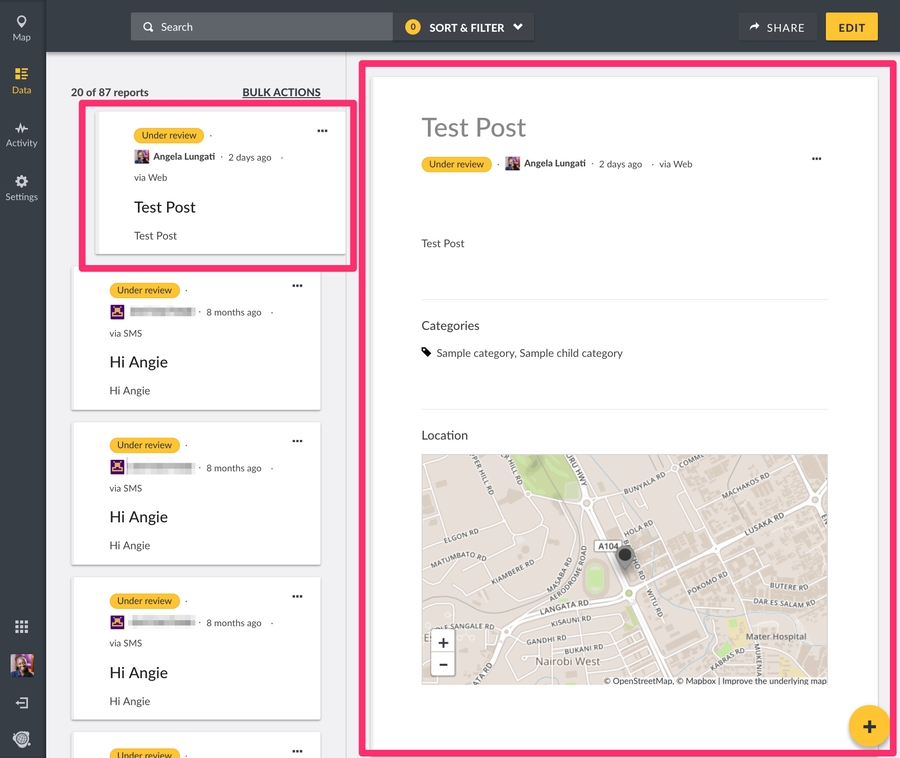
Task: Zoom in on the location map
Action: pos(443,643)
